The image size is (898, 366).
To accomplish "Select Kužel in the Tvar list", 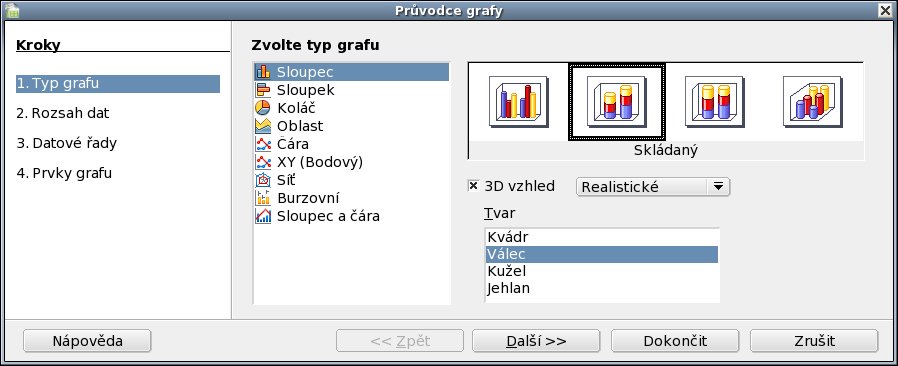I will click(x=601, y=271).
